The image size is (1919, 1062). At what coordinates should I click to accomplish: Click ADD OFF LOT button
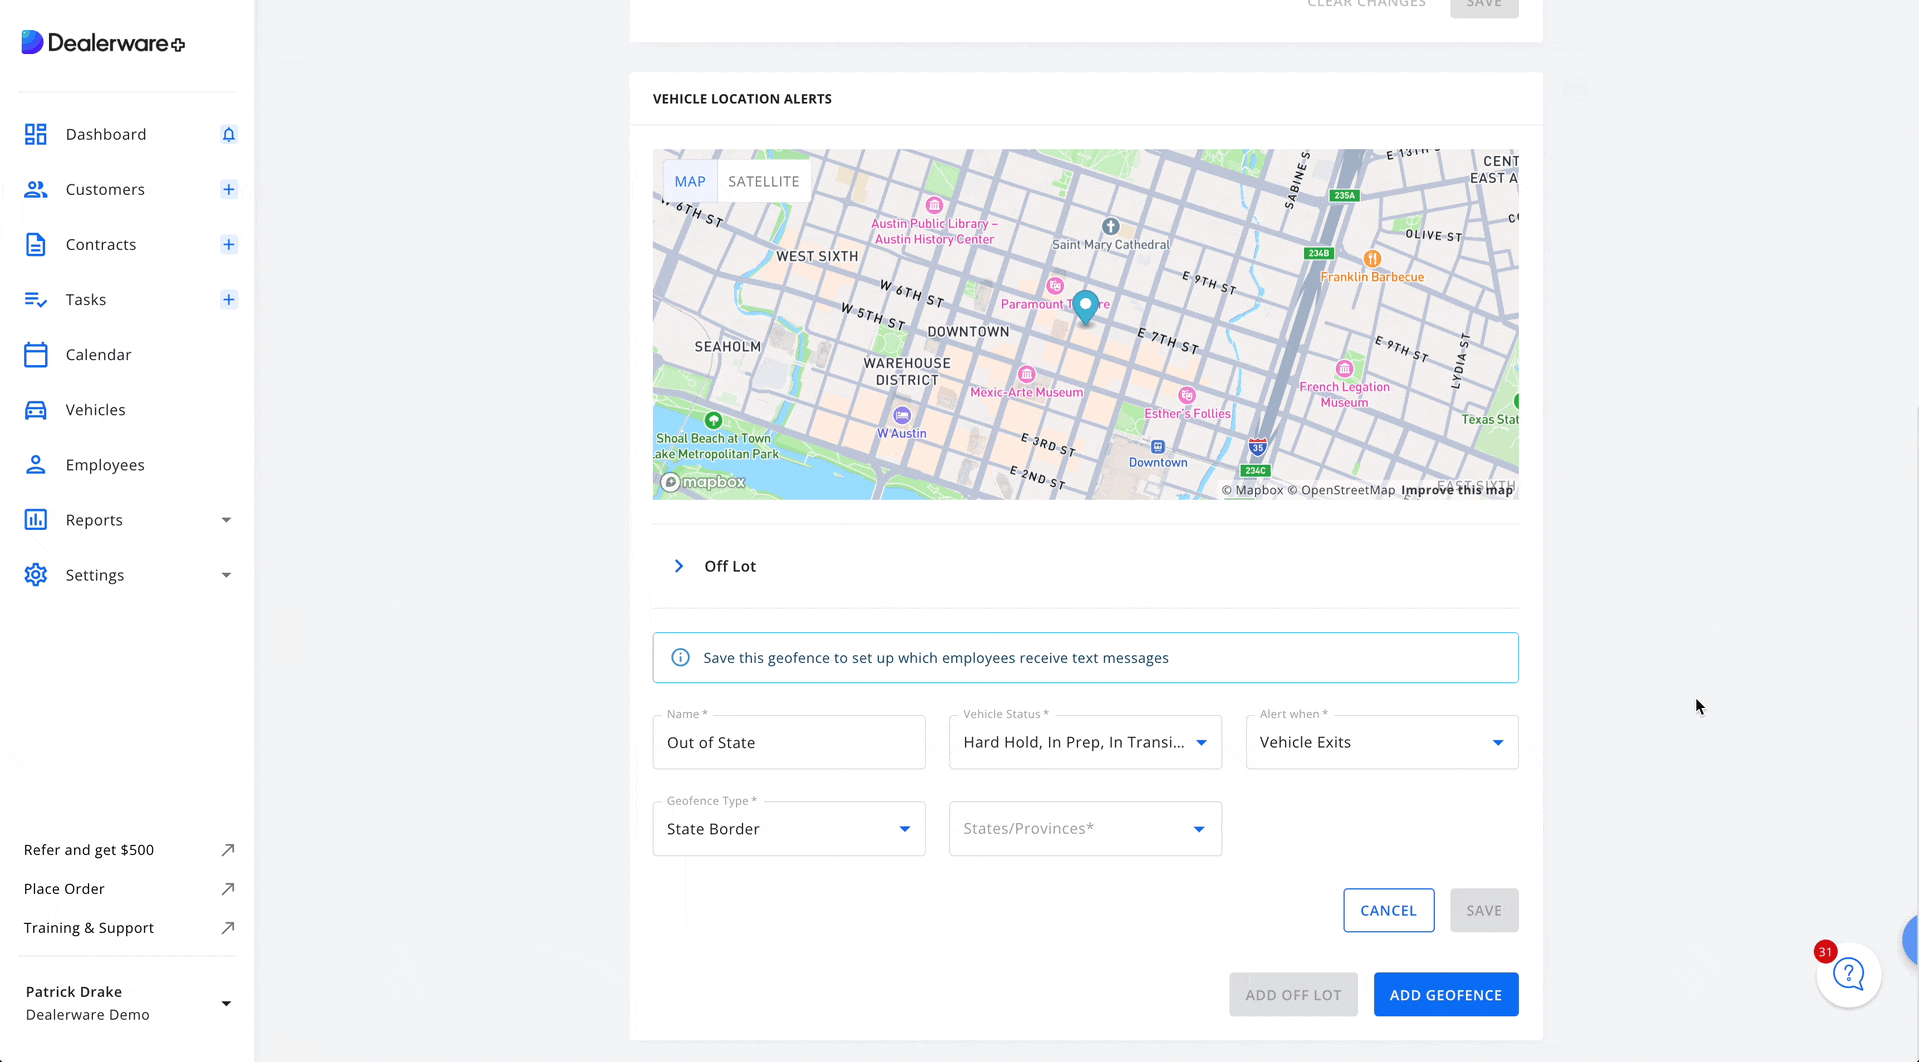coord(1293,995)
